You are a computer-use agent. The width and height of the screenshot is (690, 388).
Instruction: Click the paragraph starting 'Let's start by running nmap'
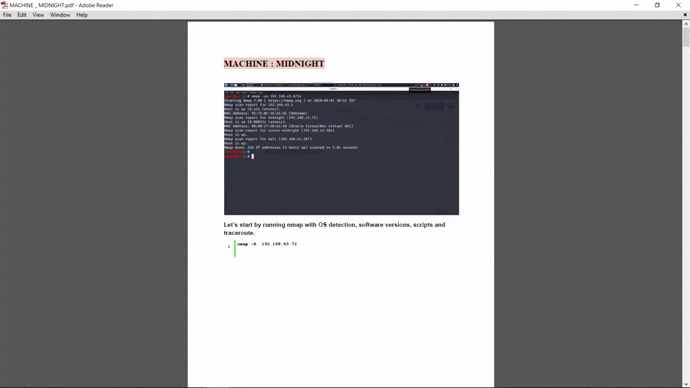[334, 229]
